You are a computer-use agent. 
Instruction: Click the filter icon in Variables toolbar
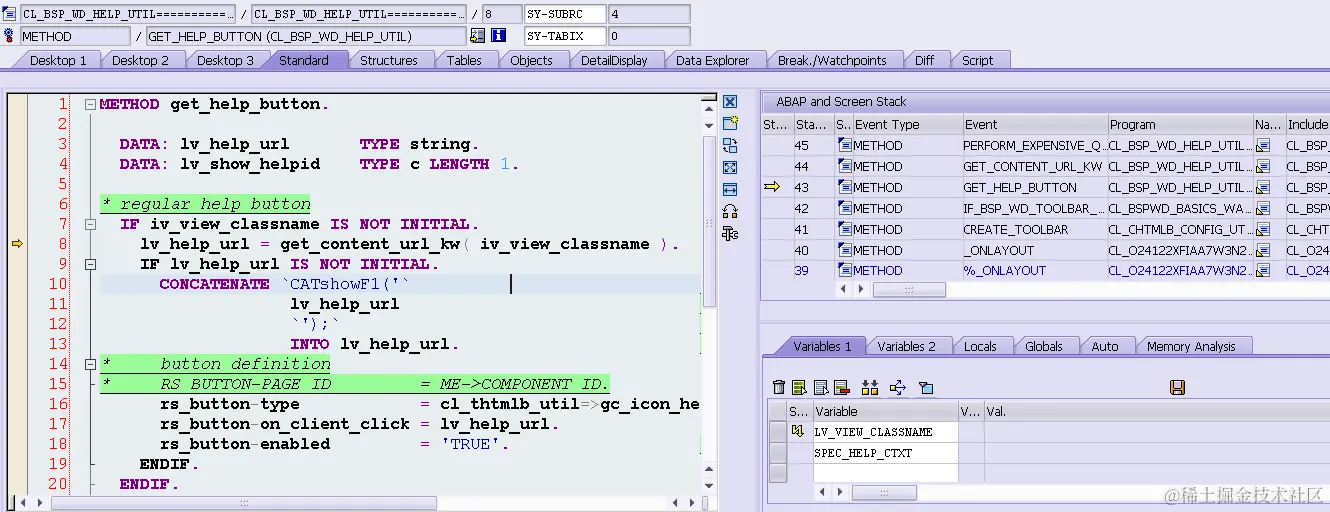[926, 387]
